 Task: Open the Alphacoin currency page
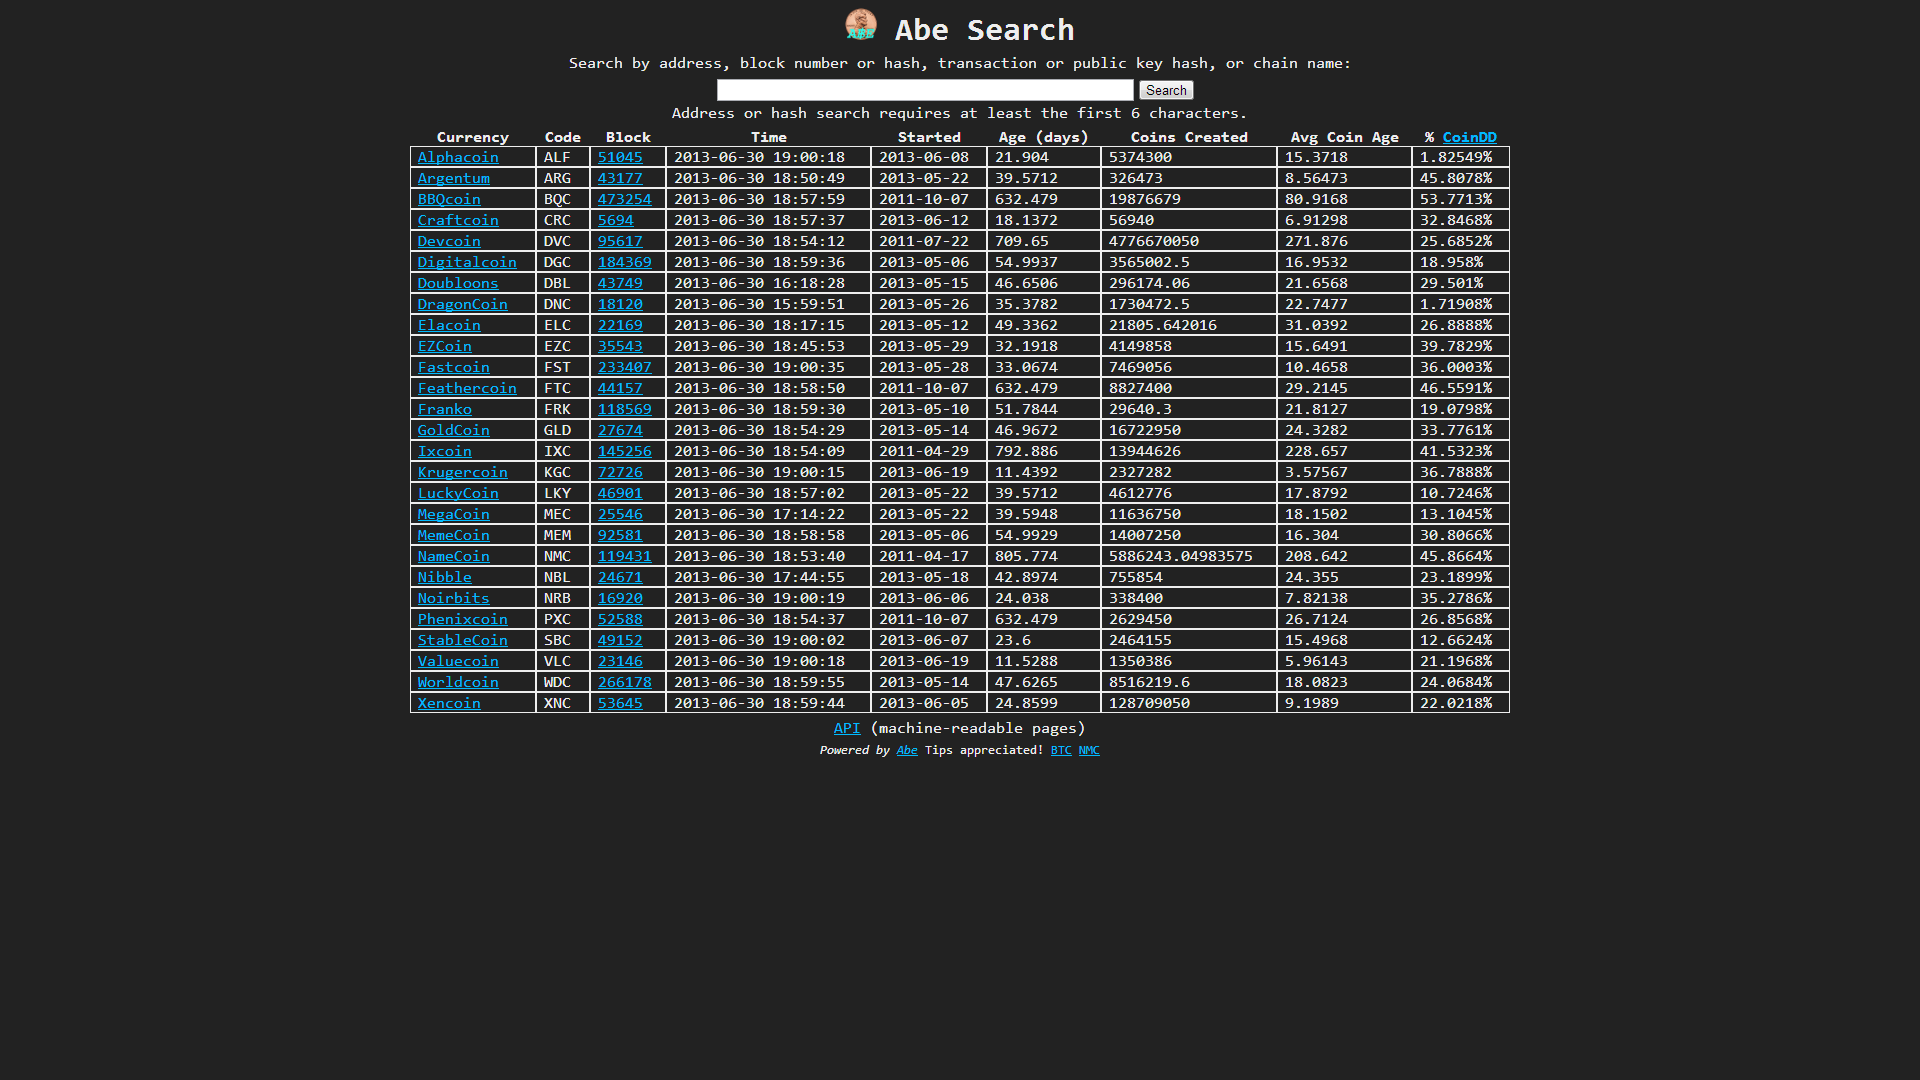[x=459, y=157]
